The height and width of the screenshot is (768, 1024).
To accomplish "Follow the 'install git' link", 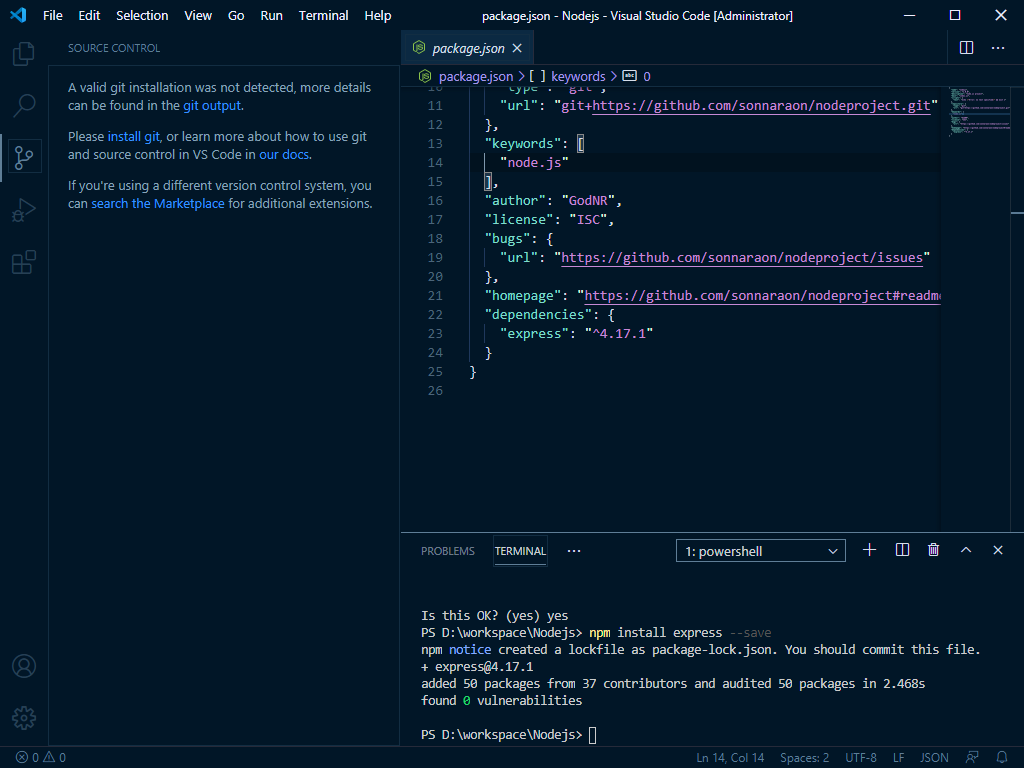I will pos(133,136).
